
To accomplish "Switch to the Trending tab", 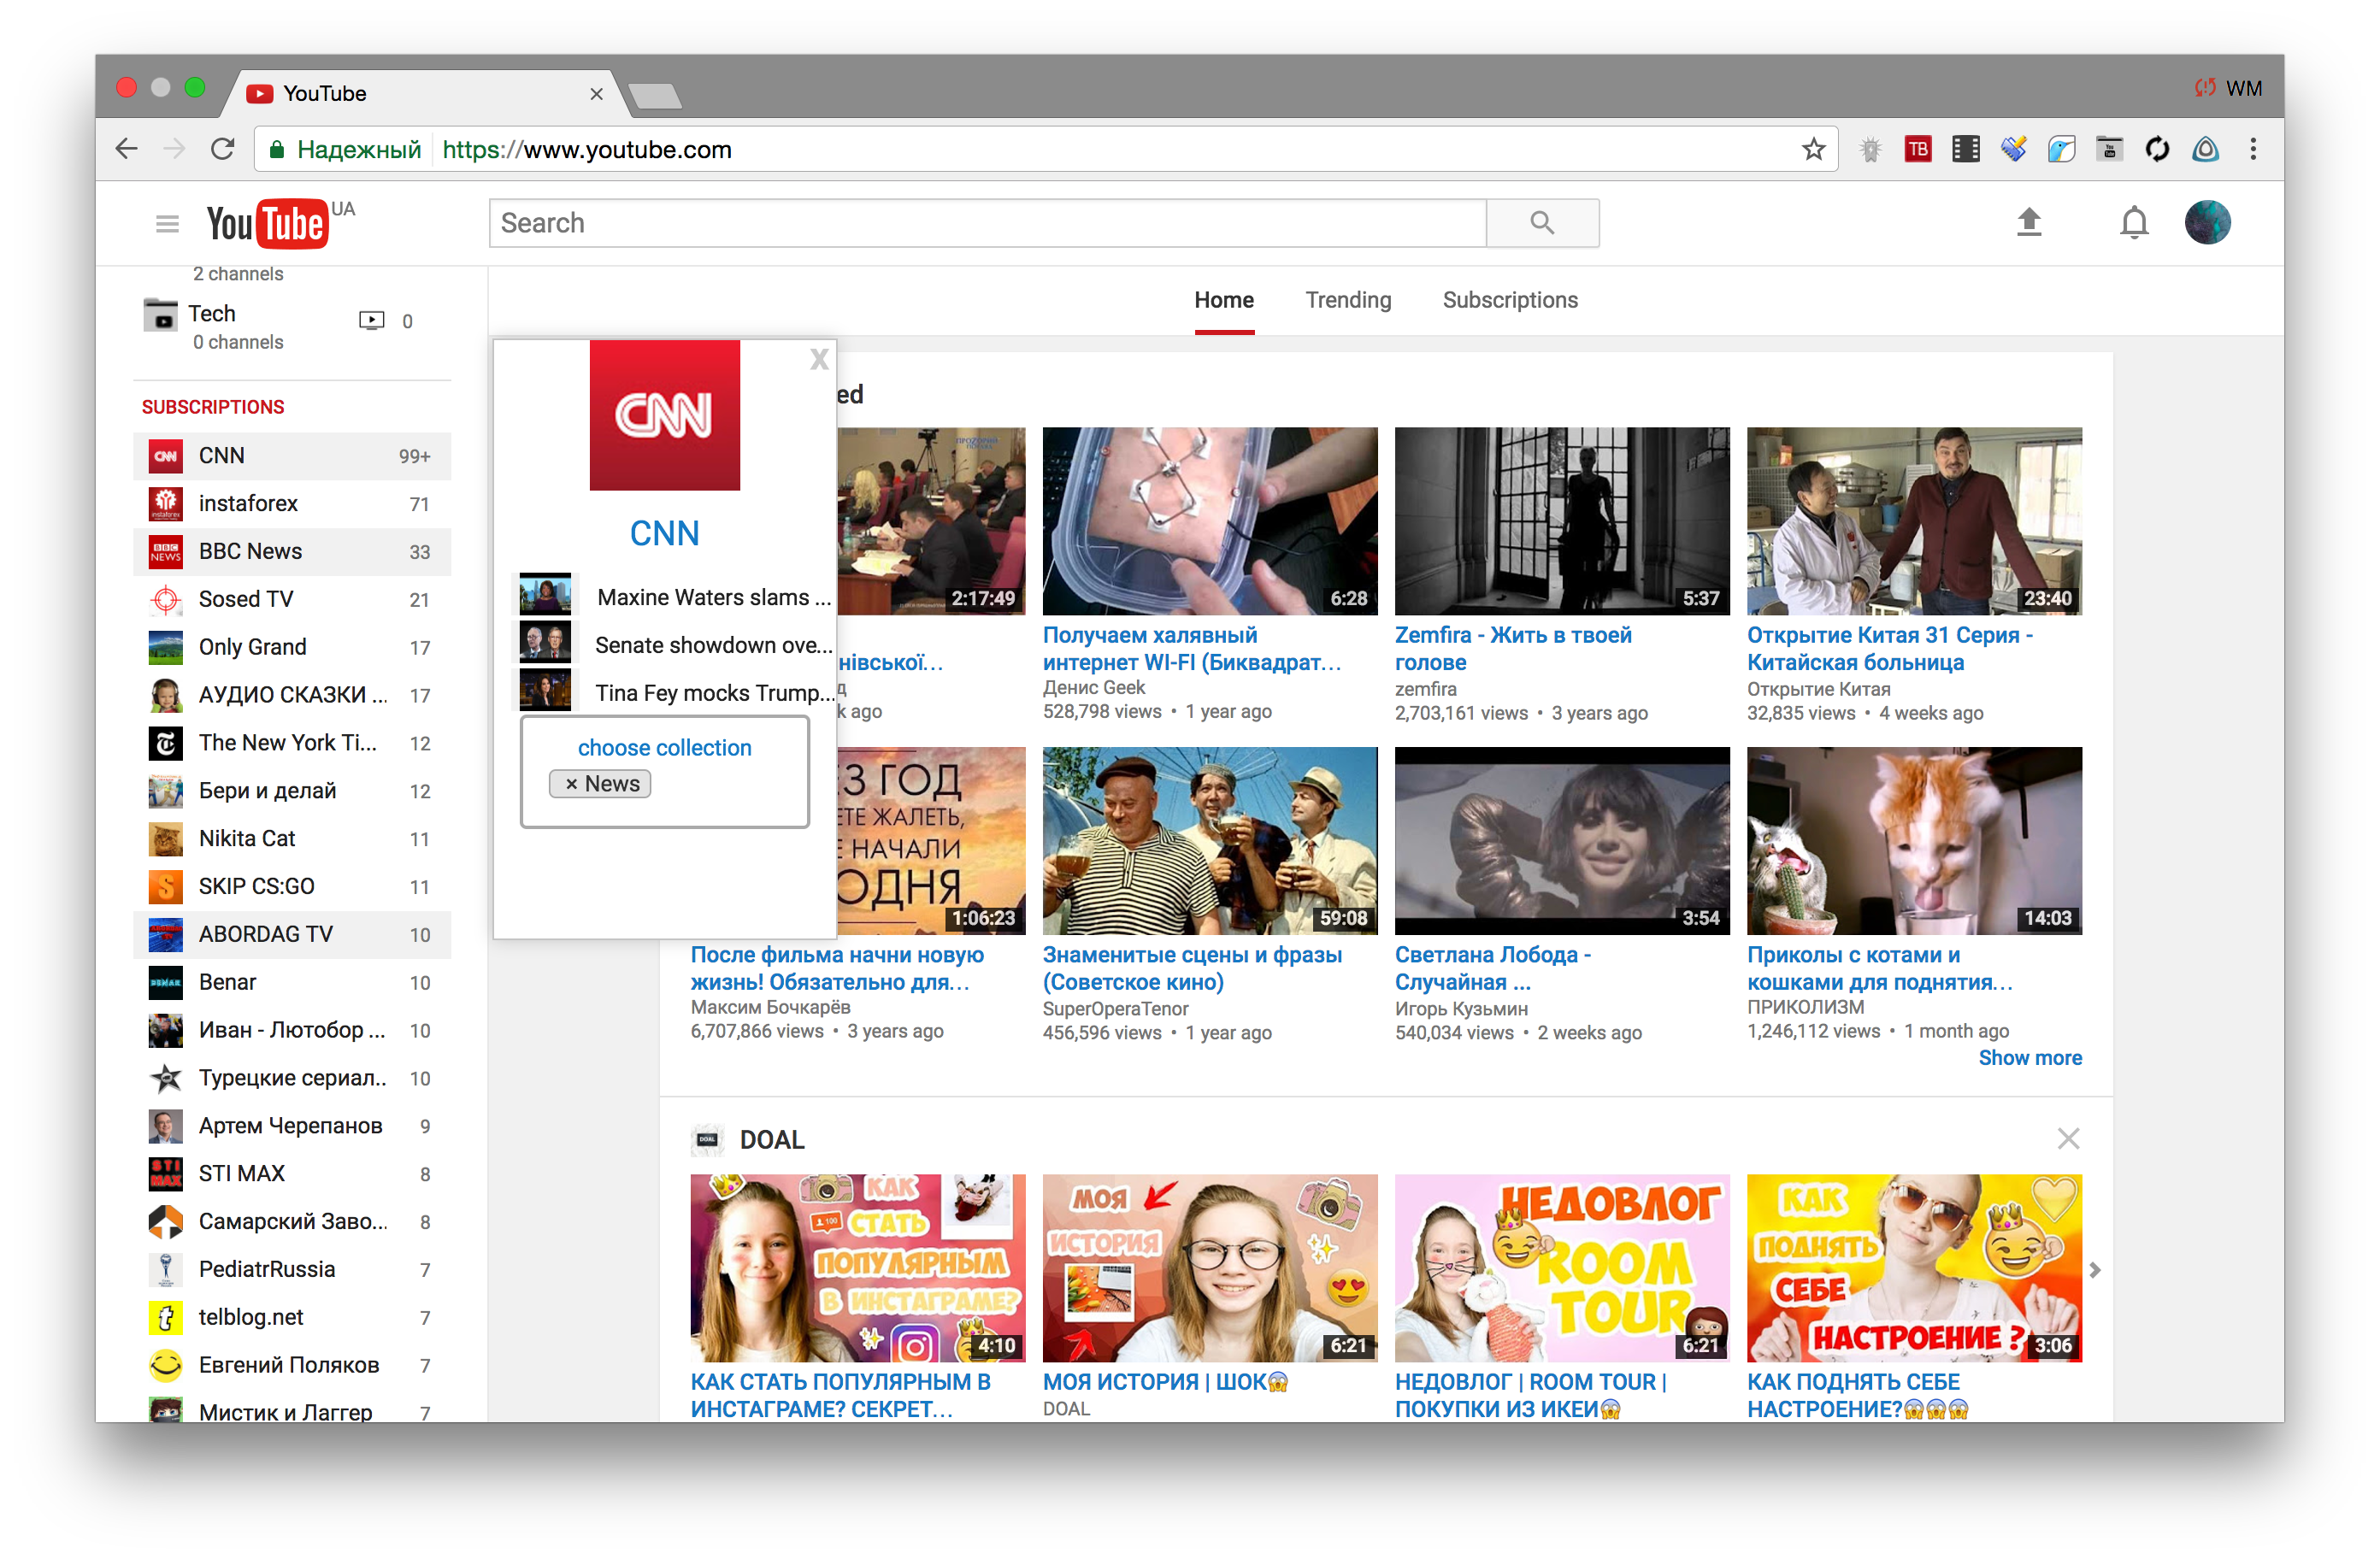I will pos(1348,299).
